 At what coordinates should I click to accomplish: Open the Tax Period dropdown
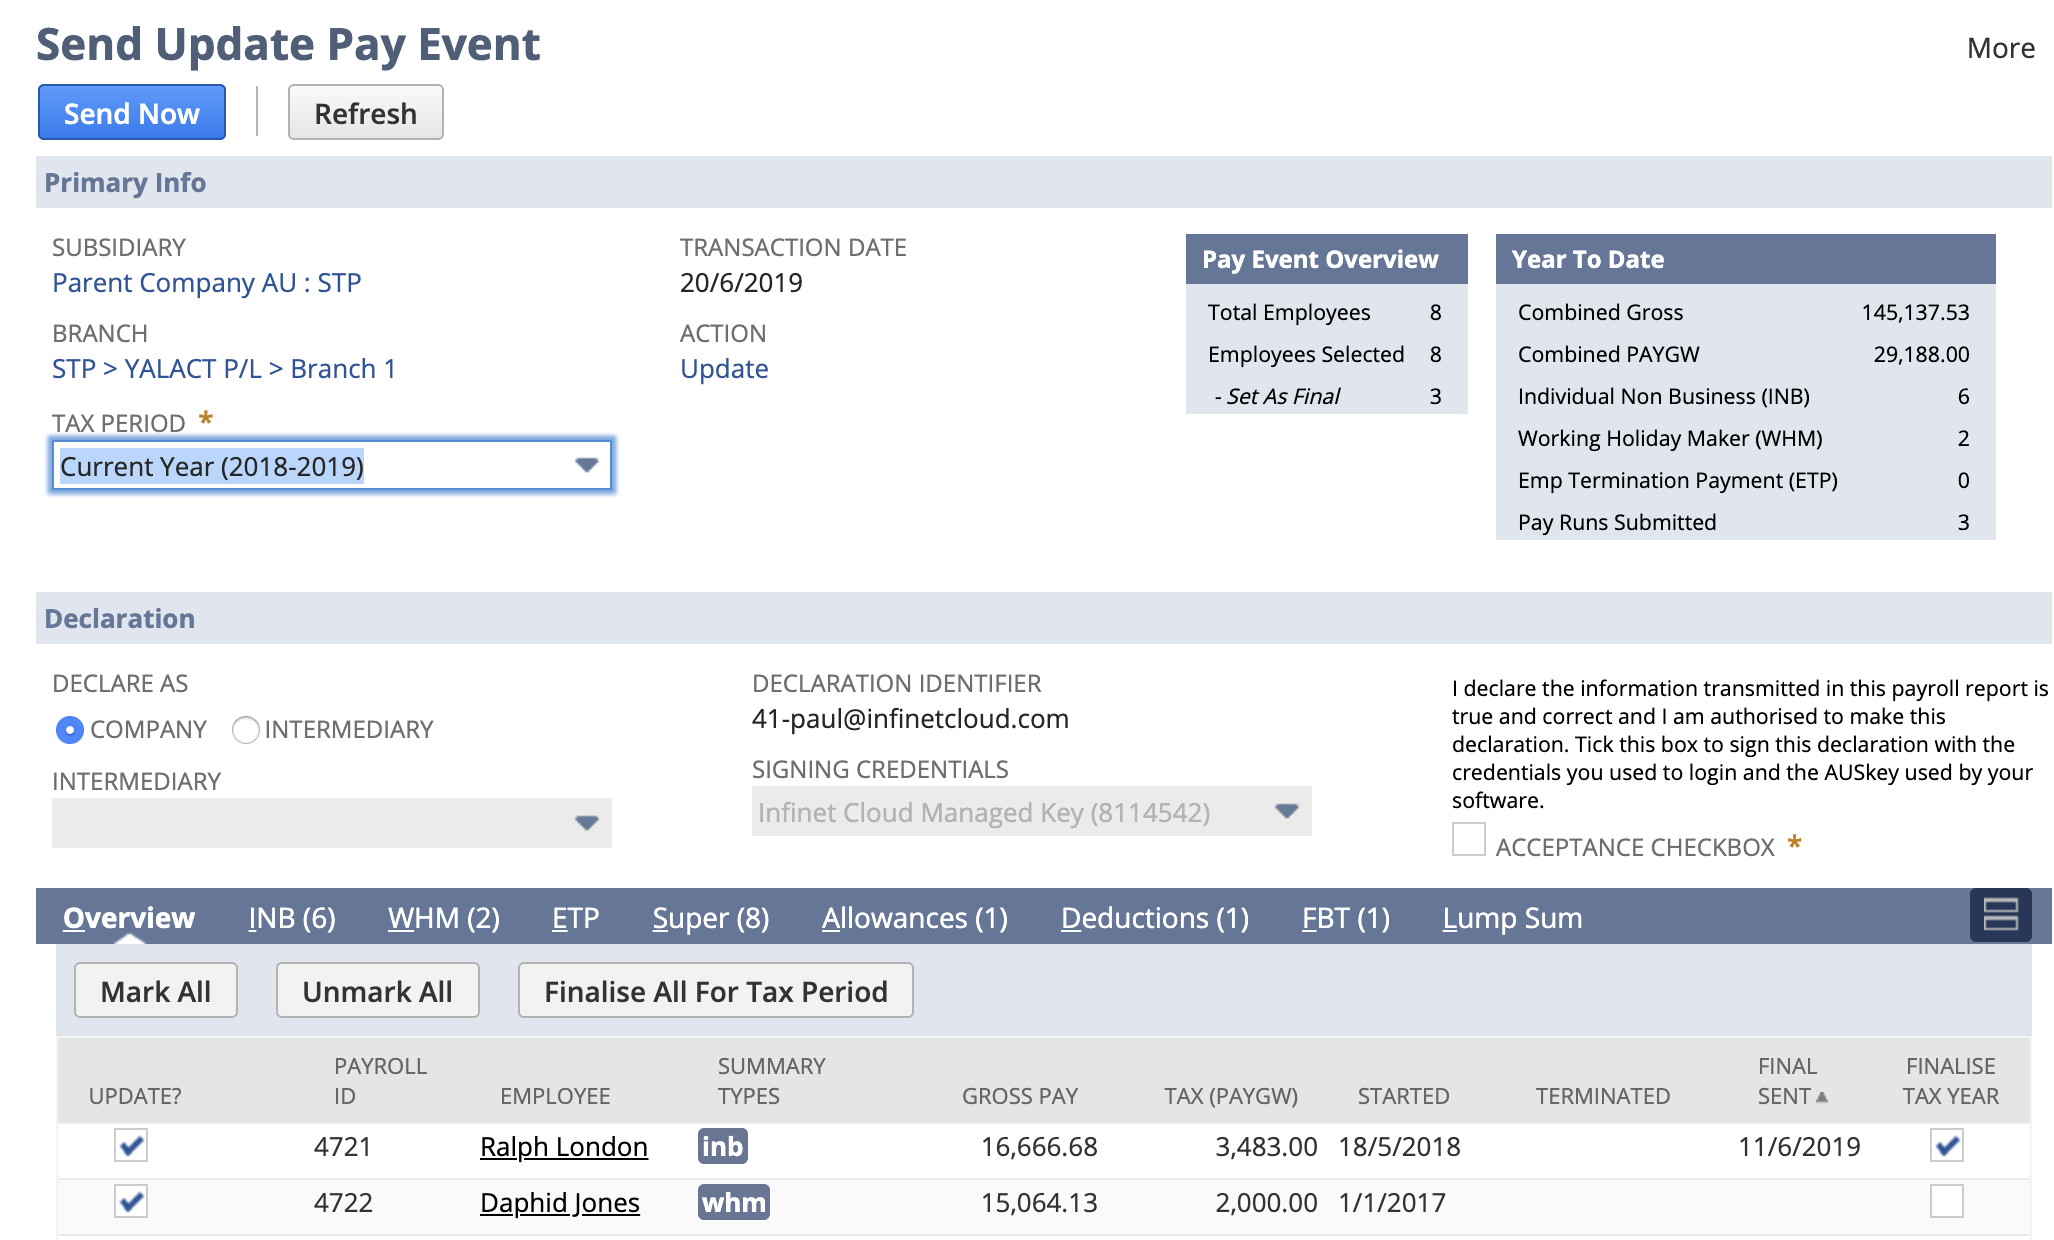point(587,465)
